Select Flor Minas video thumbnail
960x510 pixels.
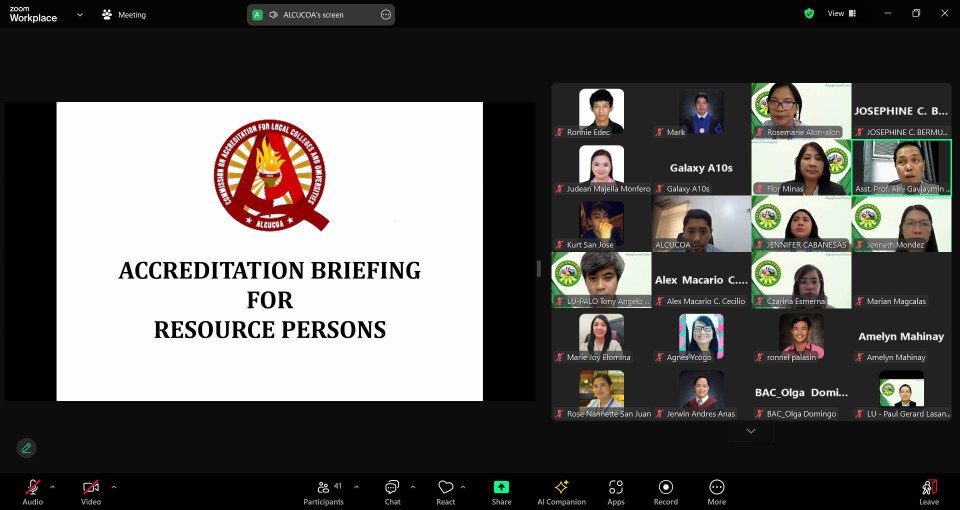801,167
